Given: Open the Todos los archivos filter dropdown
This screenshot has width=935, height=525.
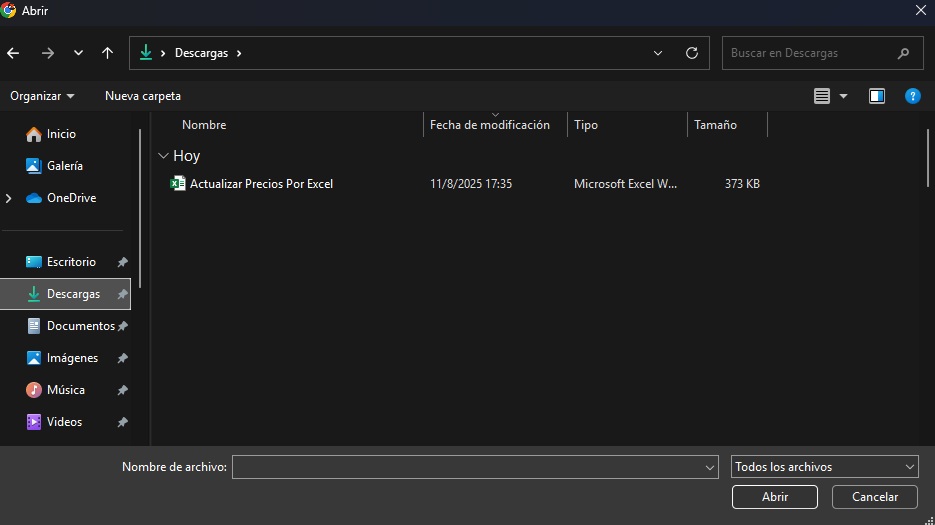Looking at the screenshot, I should (x=824, y=467).
